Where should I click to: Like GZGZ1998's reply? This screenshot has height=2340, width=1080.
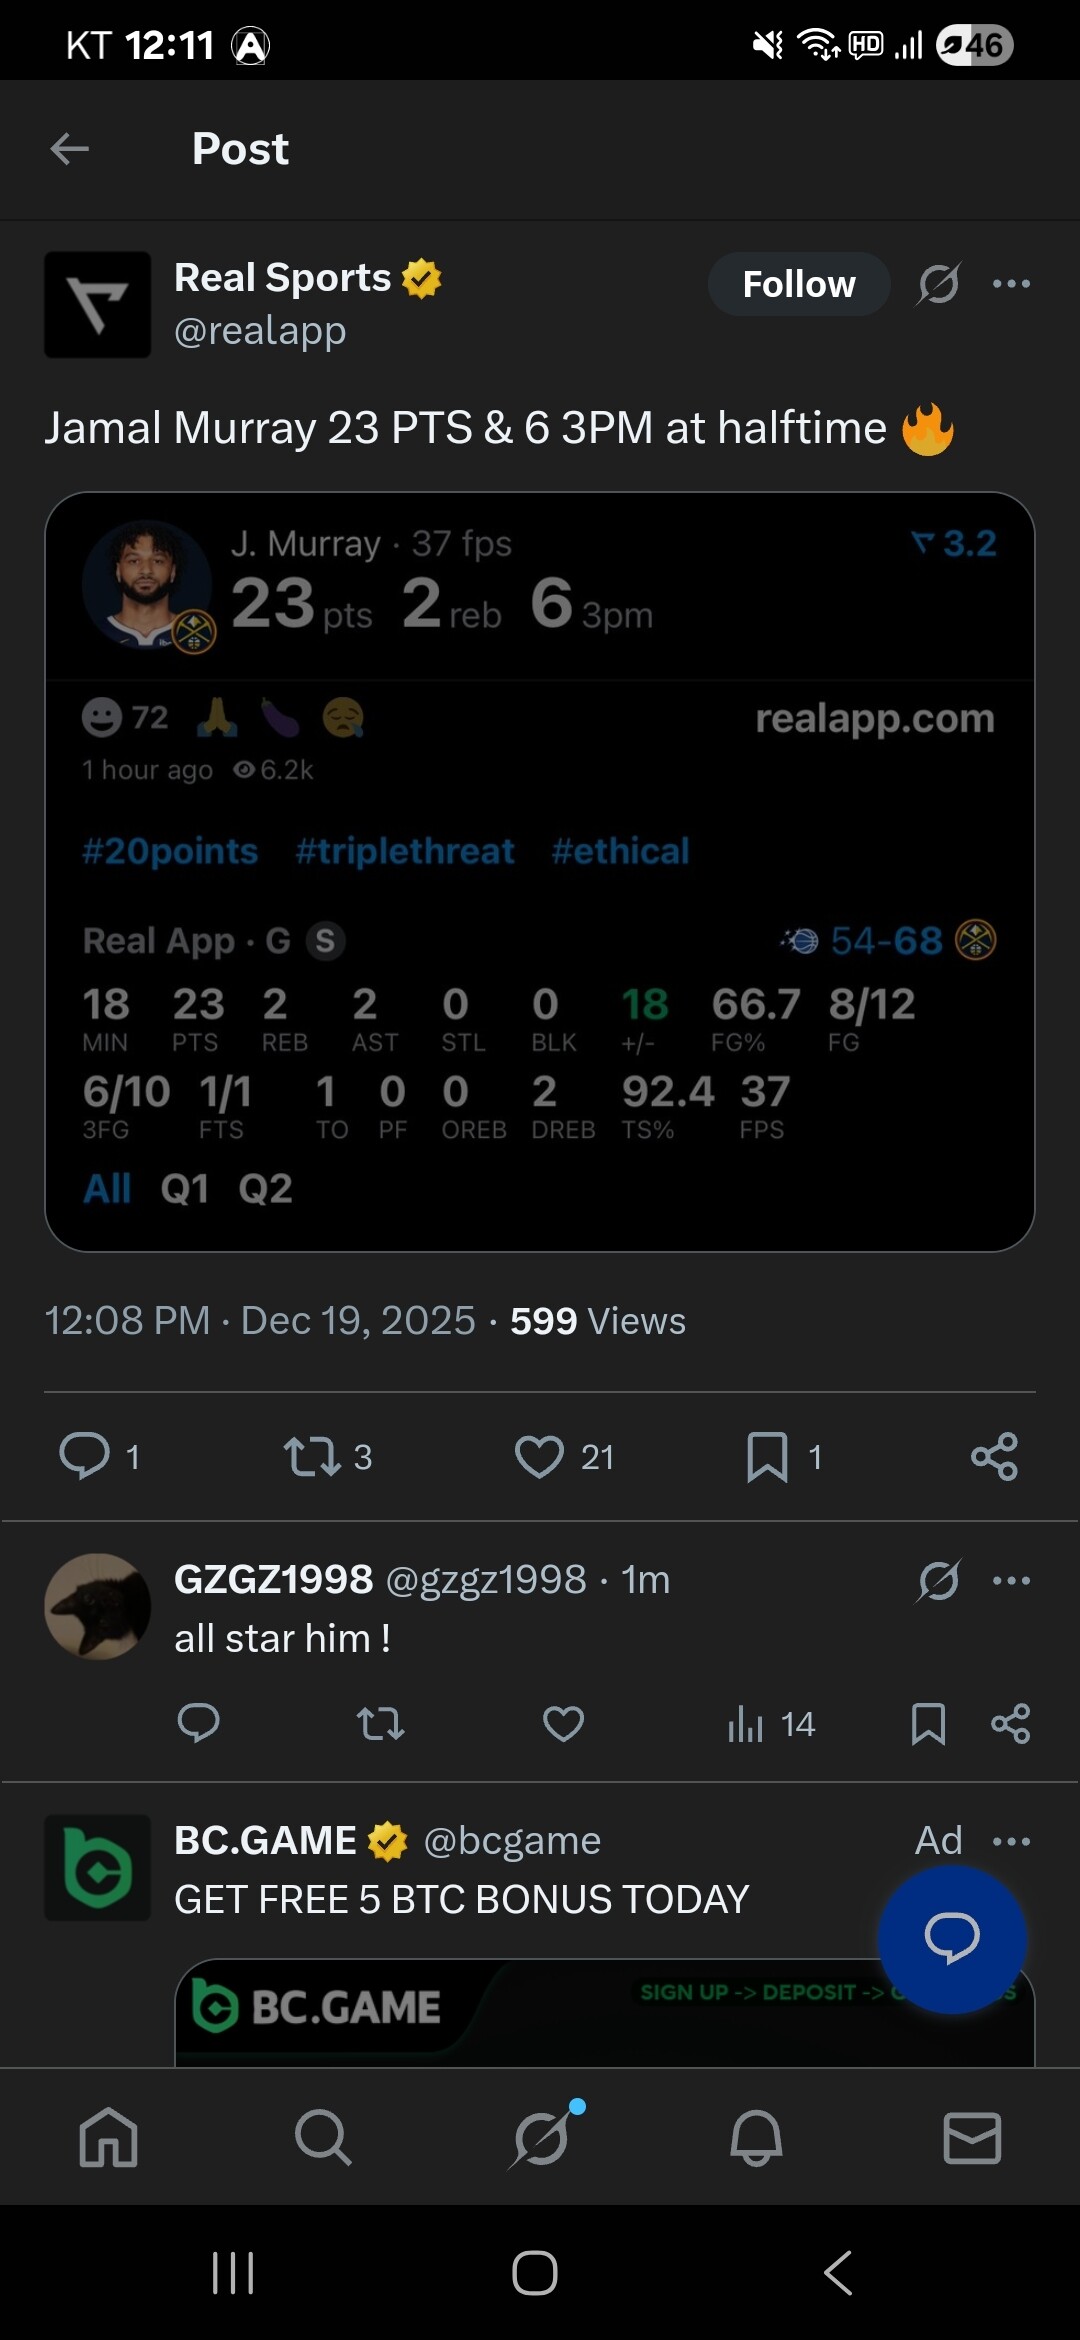click(563, 1723)
